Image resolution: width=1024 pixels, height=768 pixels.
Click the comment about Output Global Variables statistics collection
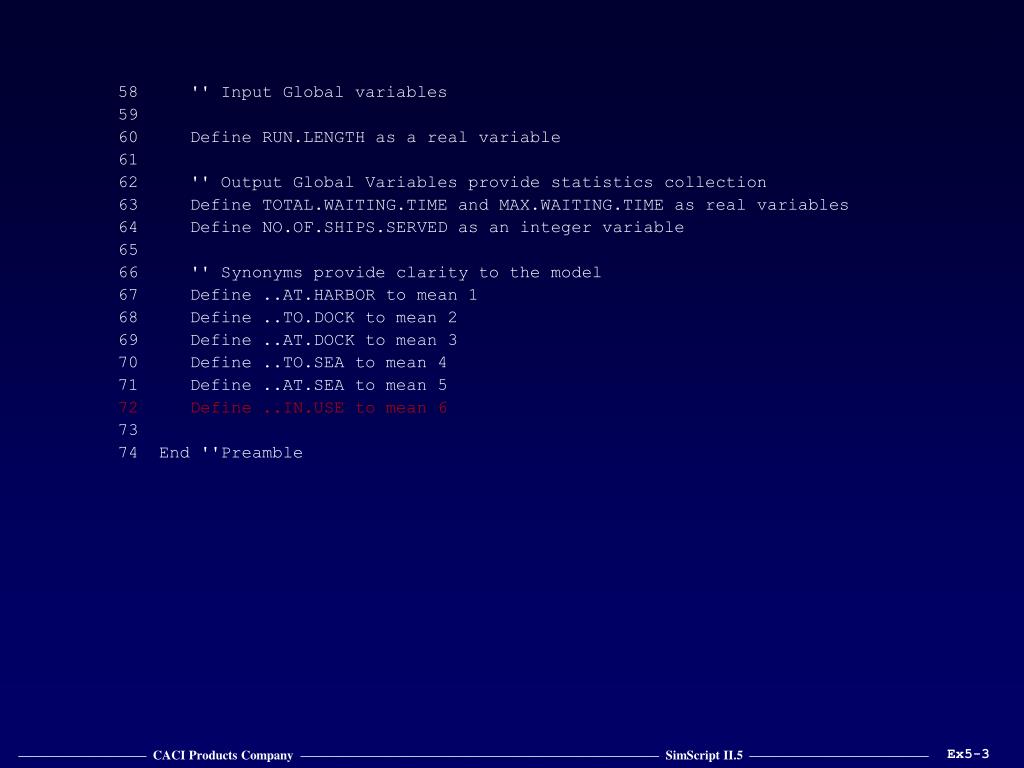pos(479,182)
